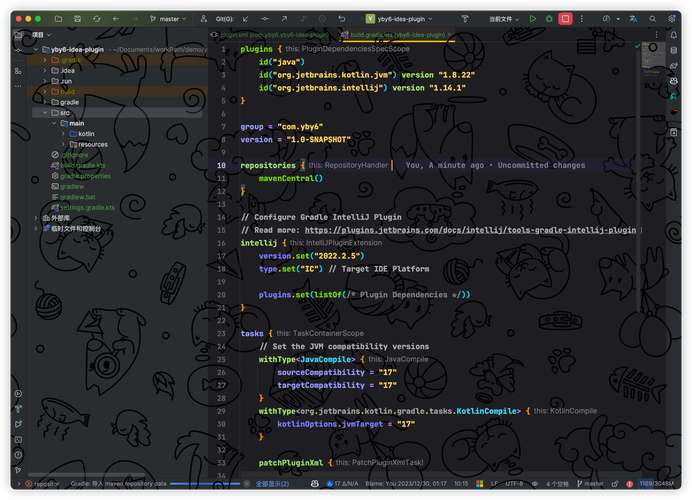Navigate back with the left arrow

[116, 19]
